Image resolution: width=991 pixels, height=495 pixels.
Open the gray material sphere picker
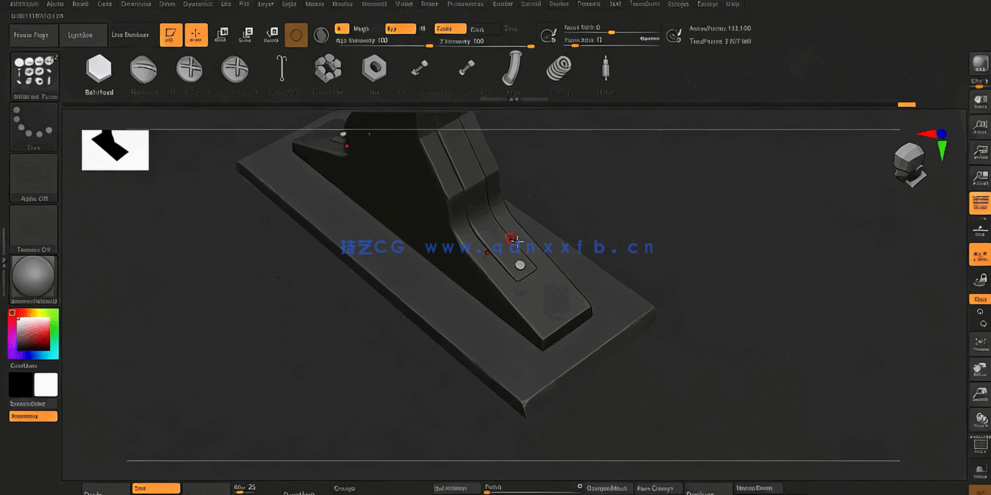[34, 279]
